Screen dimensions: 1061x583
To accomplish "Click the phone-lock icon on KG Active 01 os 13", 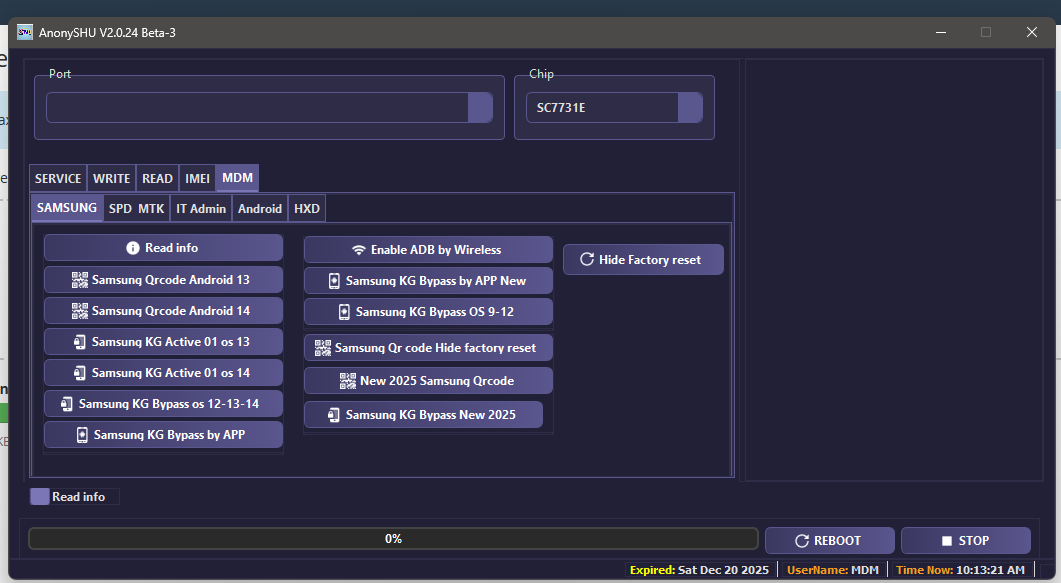I will [80, 342].
